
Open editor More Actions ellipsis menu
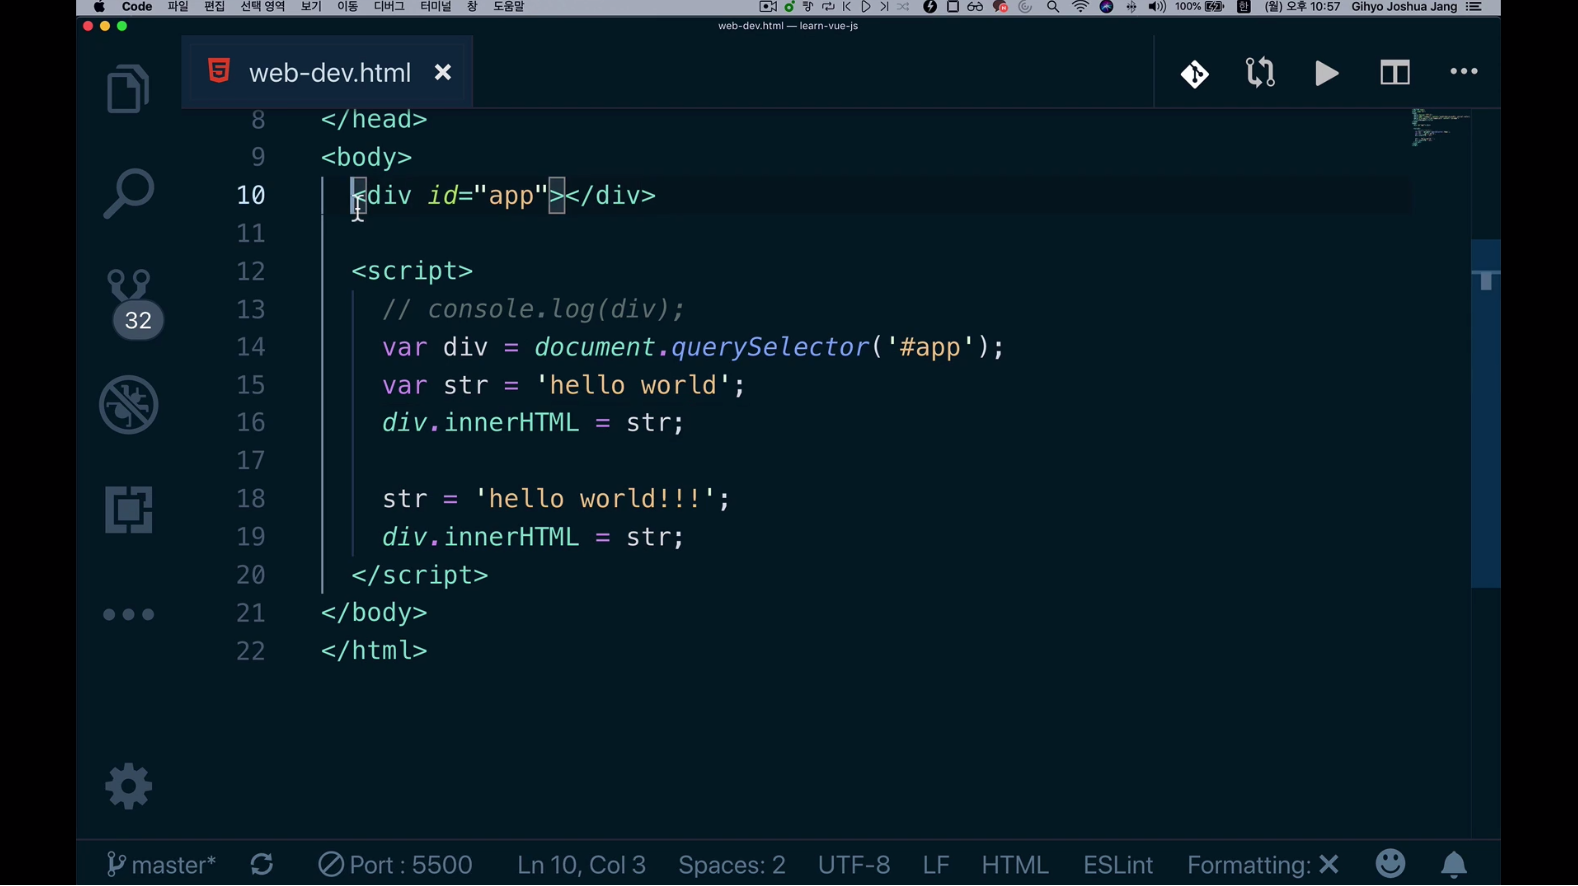click(x=1463, y=72)
